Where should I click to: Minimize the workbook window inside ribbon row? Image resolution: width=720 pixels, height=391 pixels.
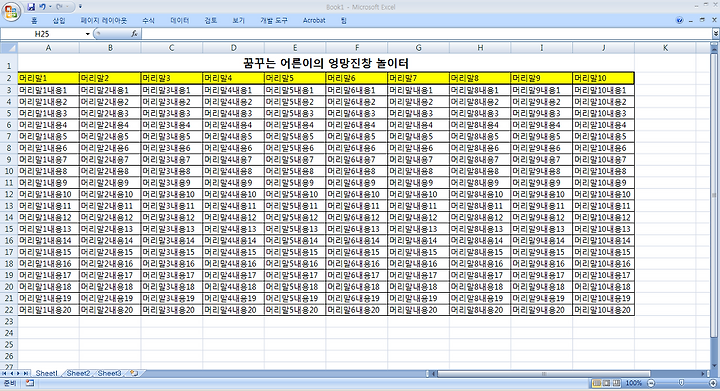[x=691, y=21]
